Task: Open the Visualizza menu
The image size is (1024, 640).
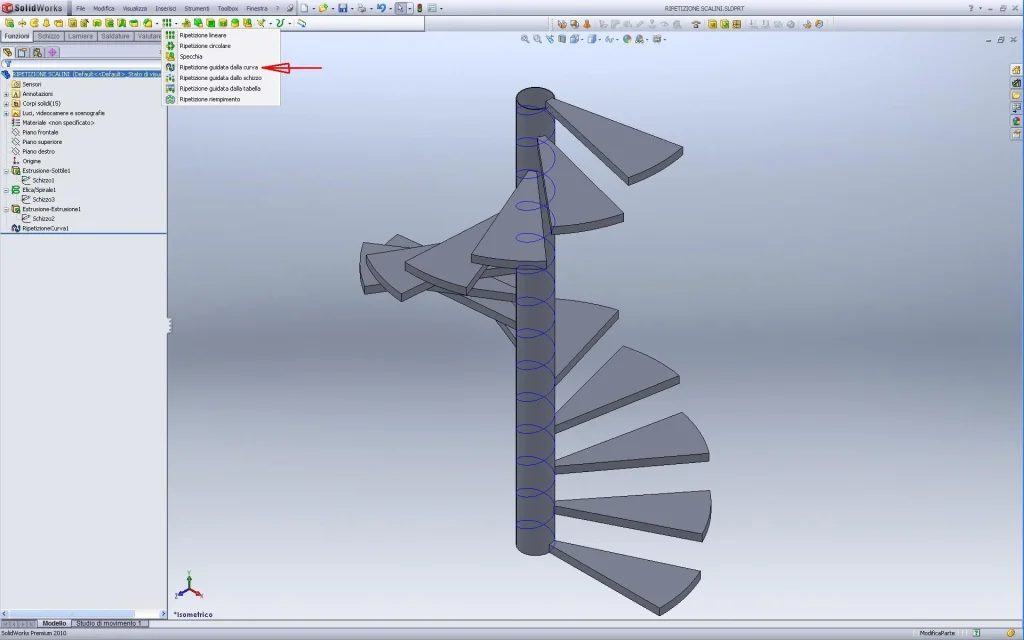Action: [135, 8]
